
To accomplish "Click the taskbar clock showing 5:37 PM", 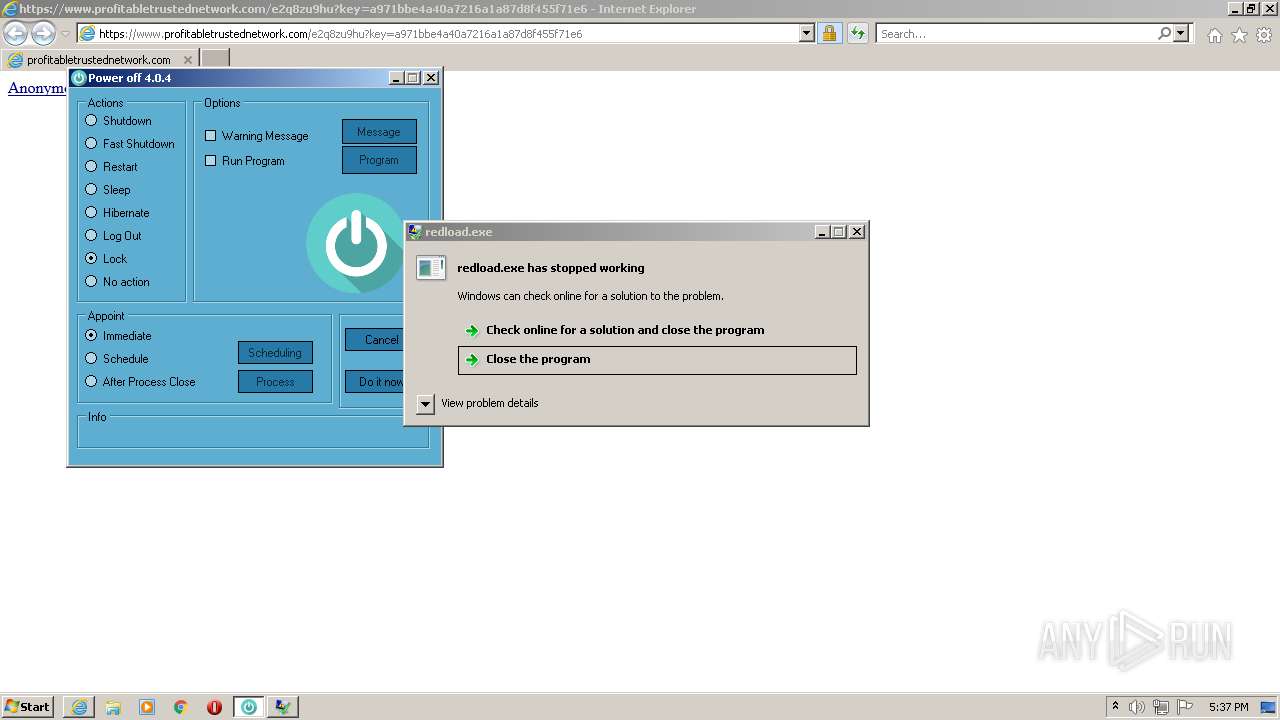I will 1228,707.
